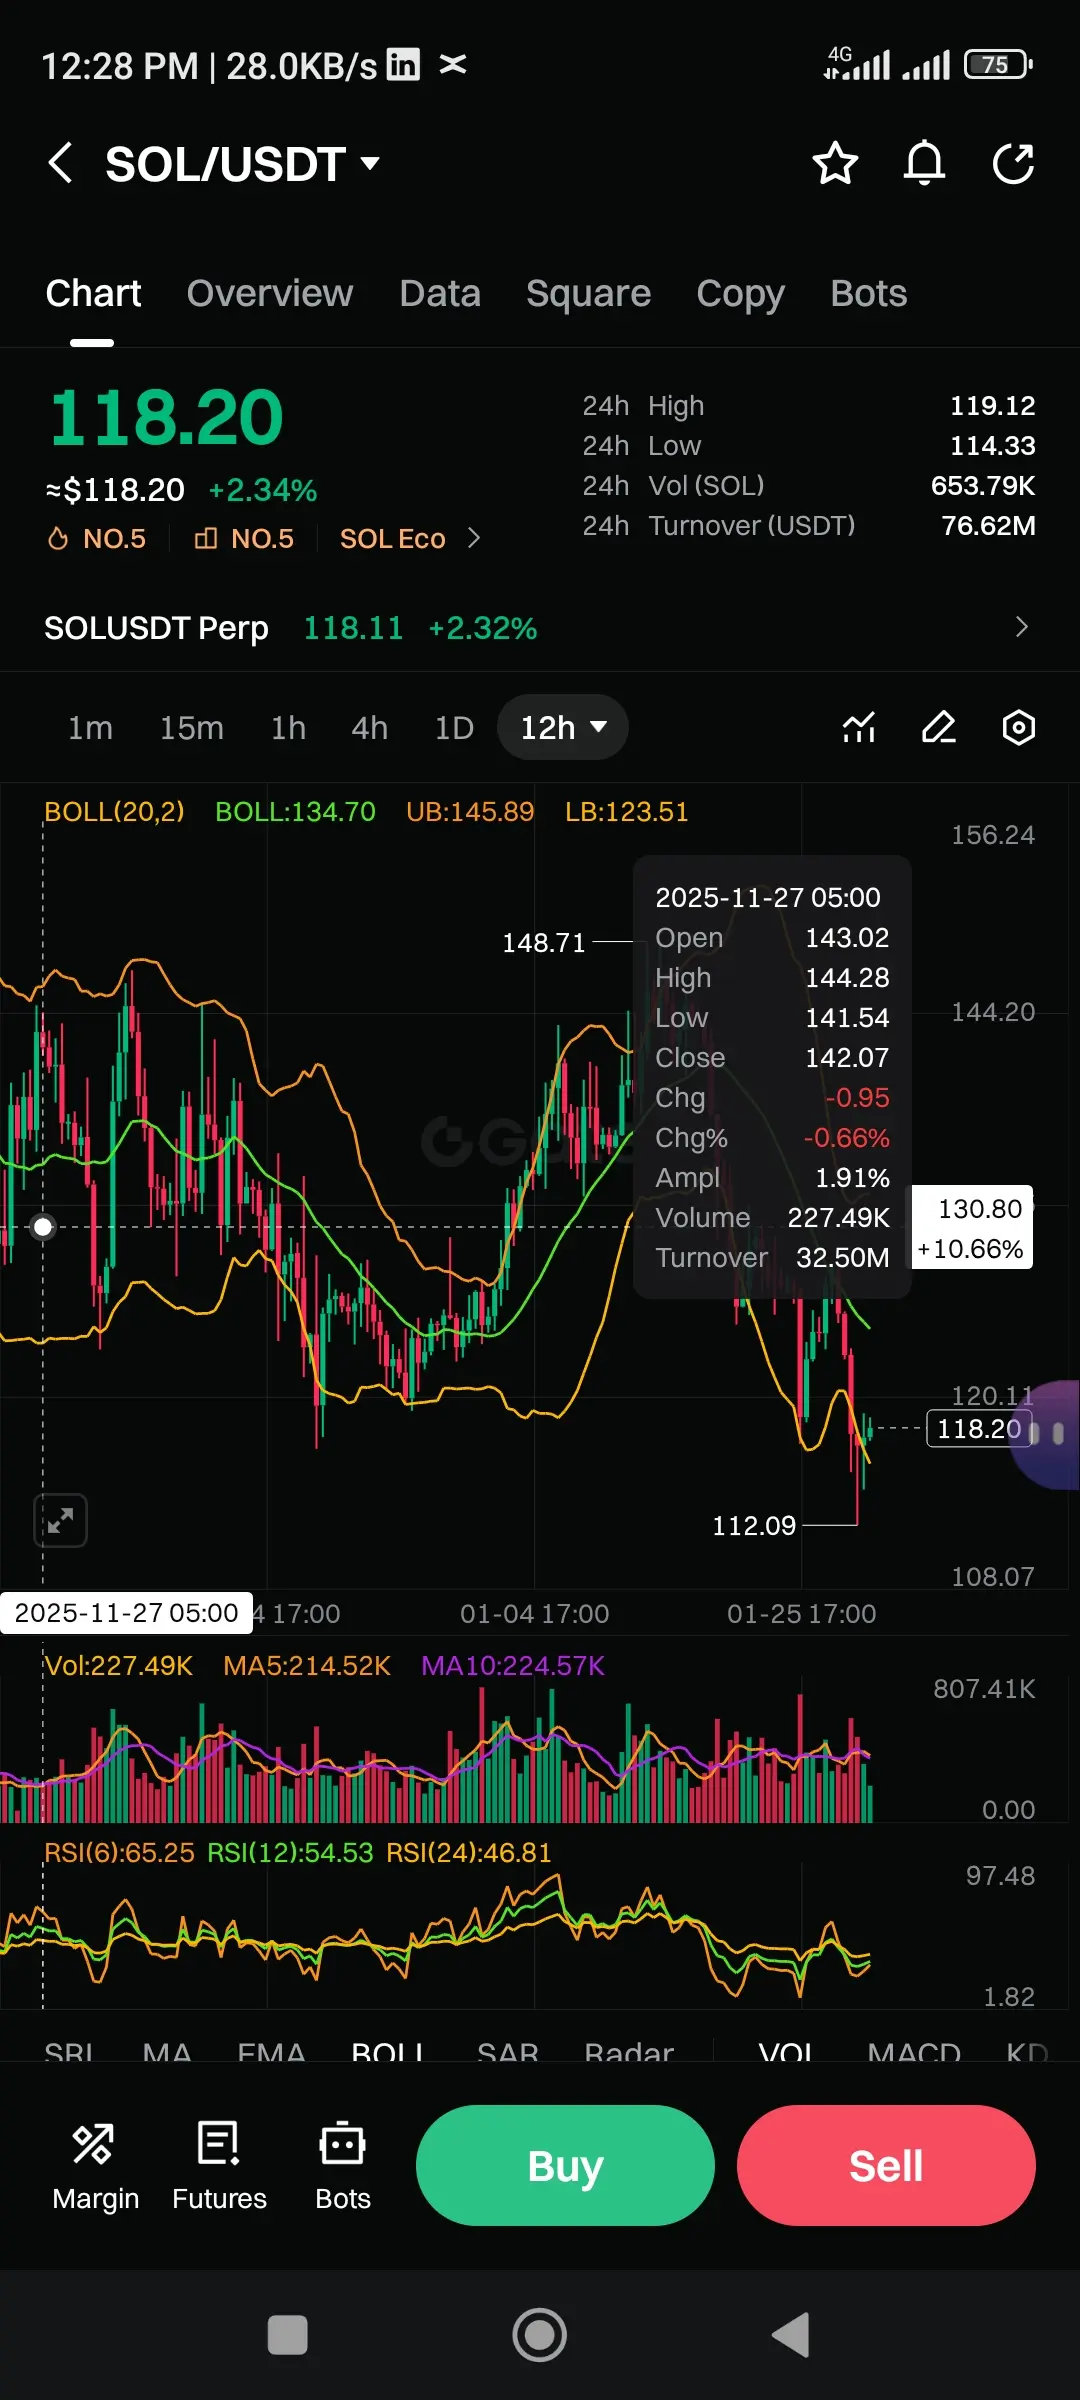This screenshot has width=1080, height=2400.
Task: Open the 12h timeframe dropdown
Action: tap(563, 727)
